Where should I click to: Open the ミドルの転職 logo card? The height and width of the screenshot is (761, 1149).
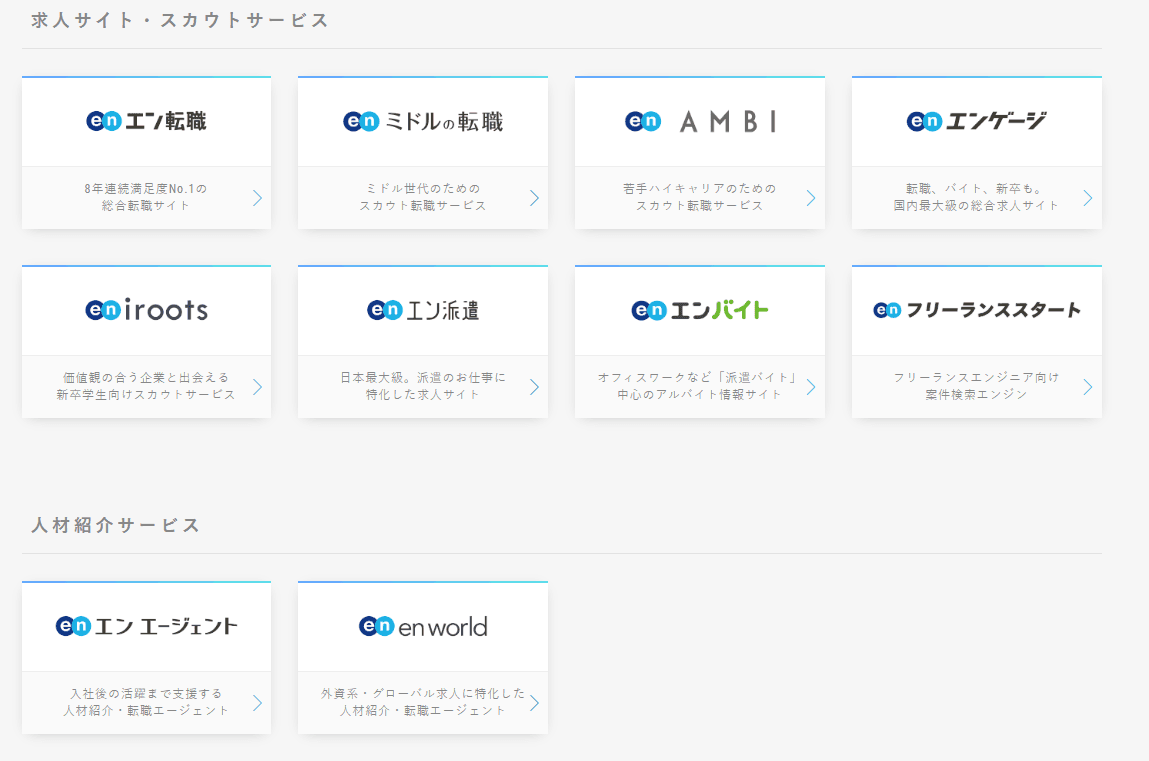[423, 121]
